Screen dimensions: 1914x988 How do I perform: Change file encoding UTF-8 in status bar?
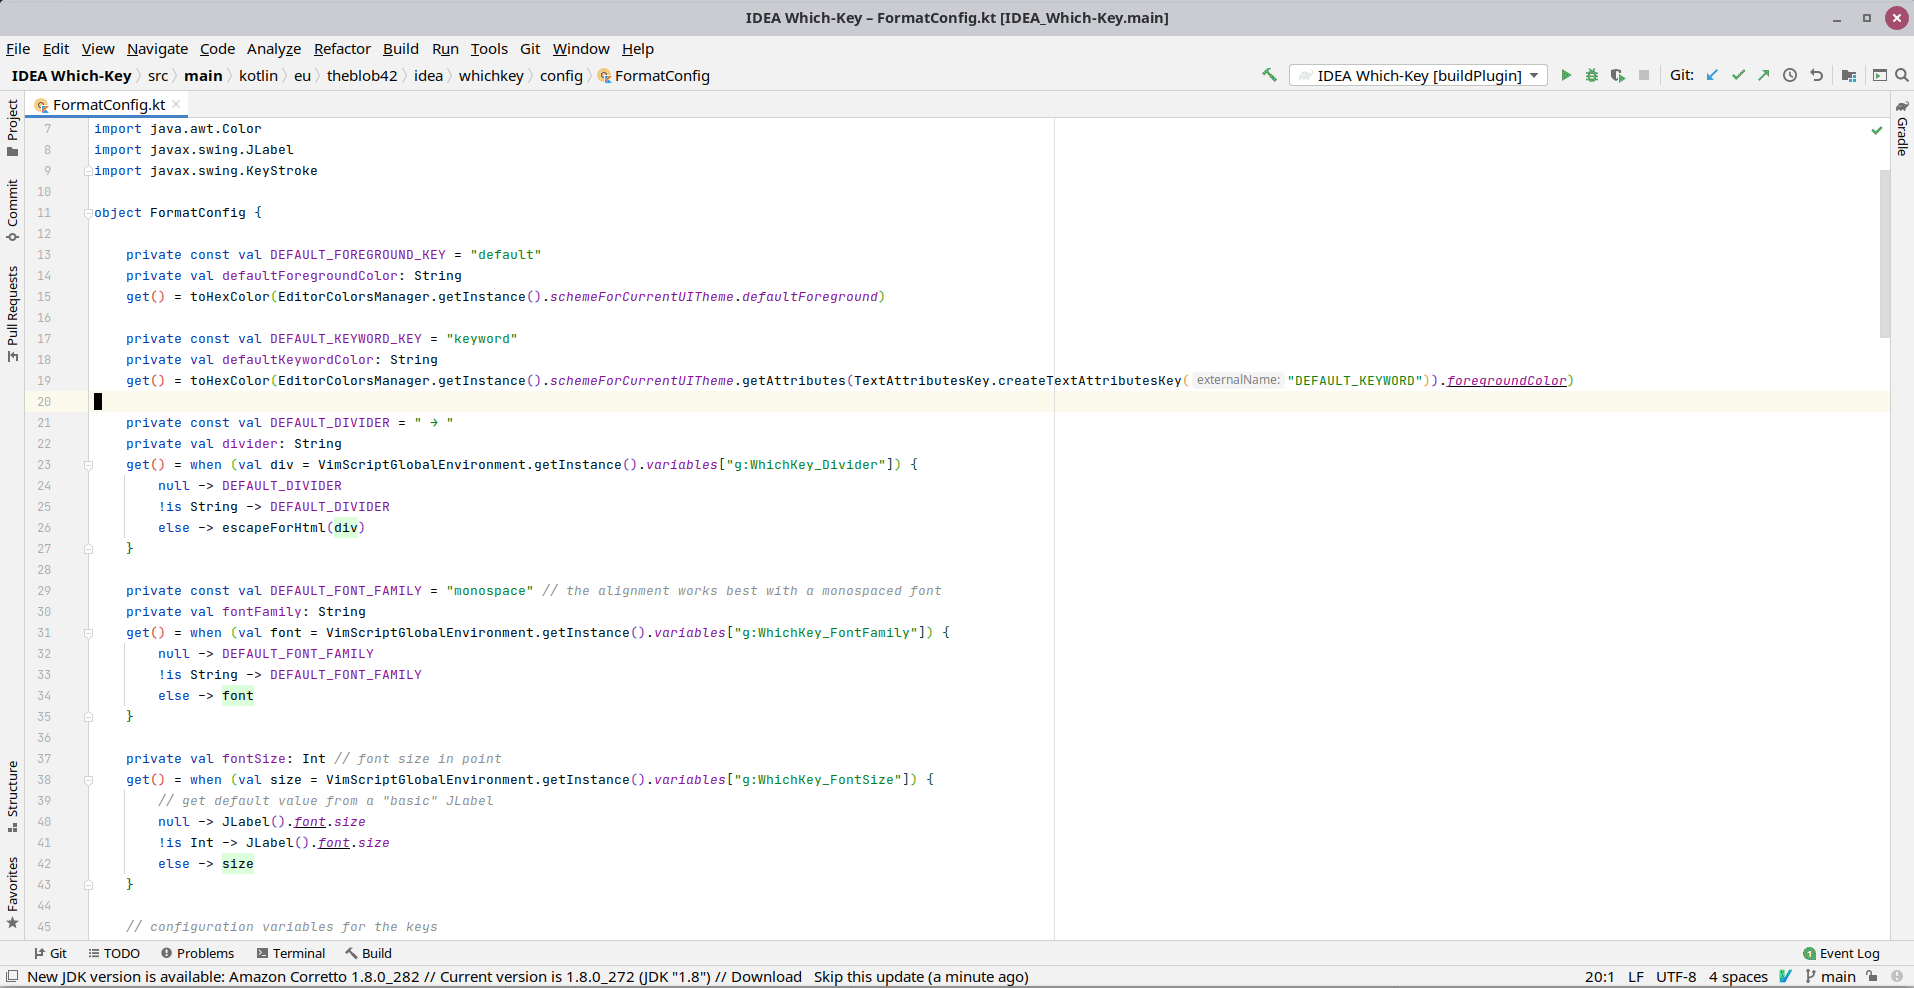click(1676, 977)
